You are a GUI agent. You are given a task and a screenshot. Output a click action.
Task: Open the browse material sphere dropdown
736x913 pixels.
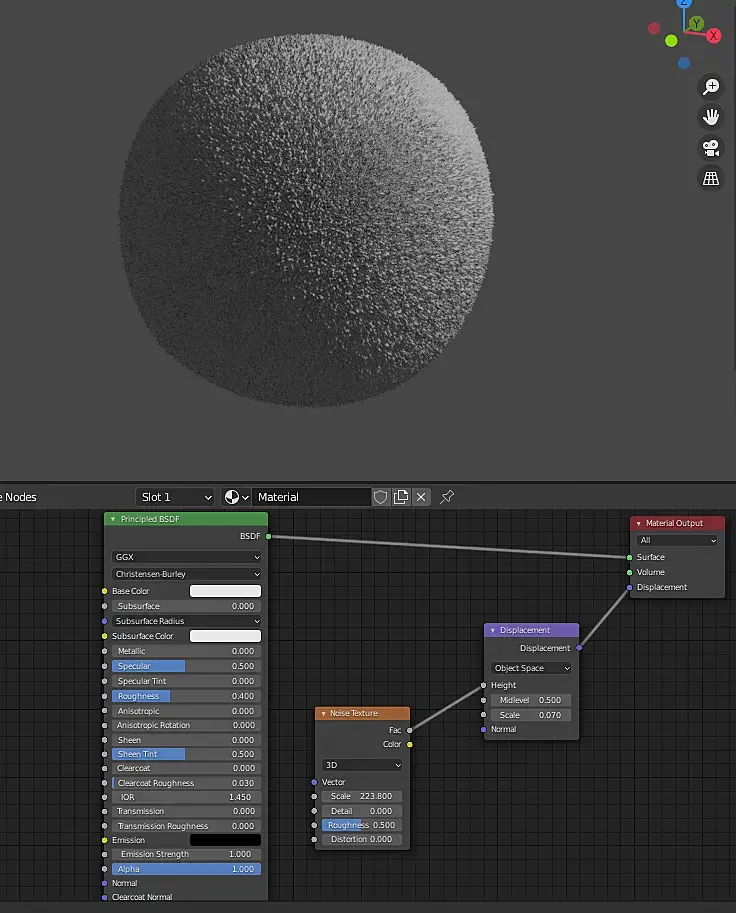coord(236,497)
